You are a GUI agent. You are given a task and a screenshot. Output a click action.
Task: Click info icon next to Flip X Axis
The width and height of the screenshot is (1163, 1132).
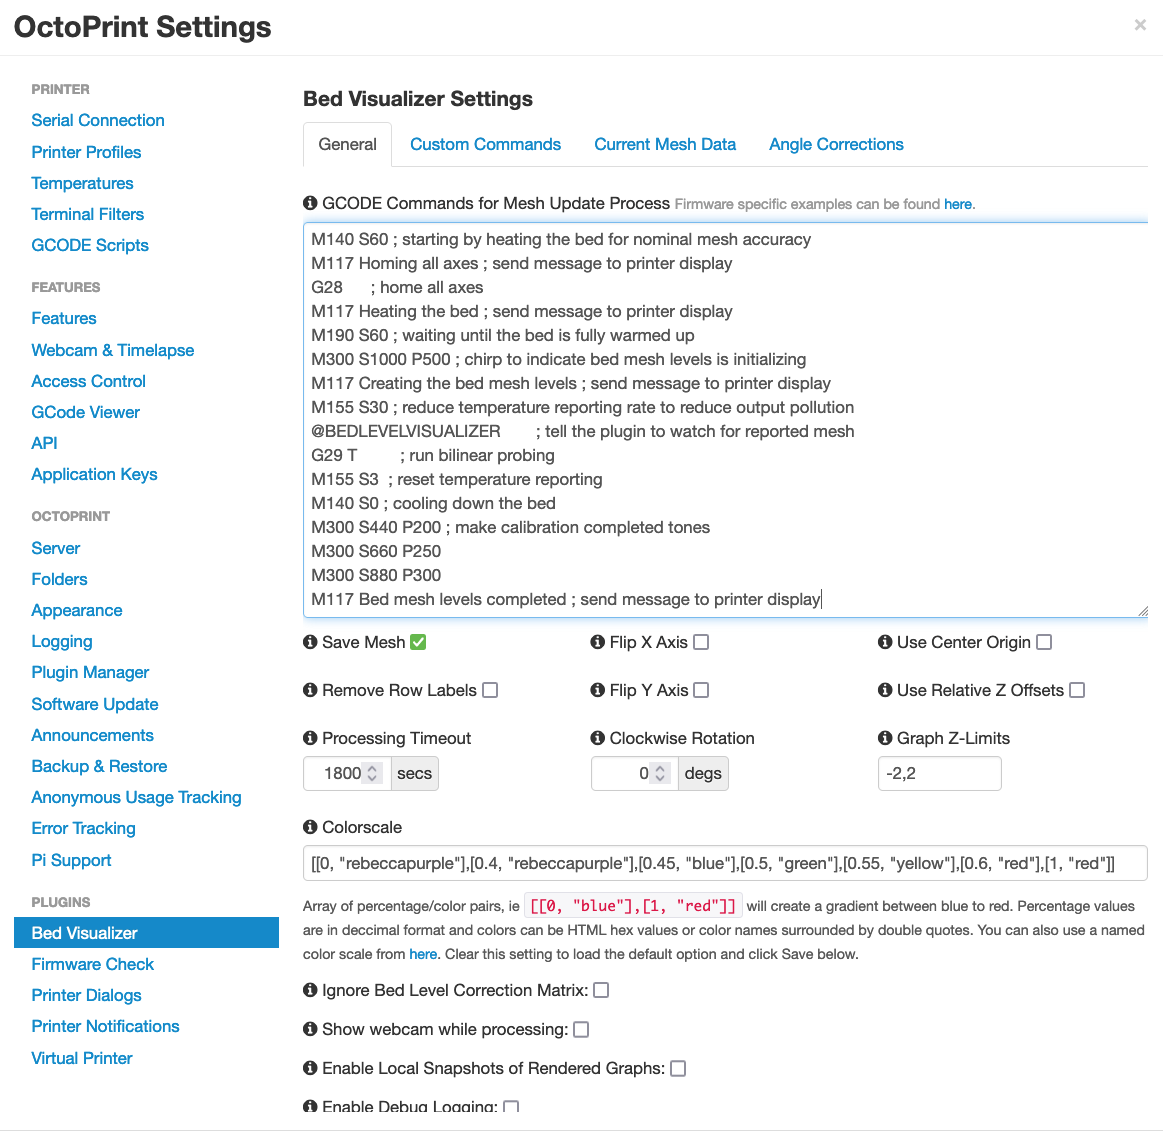(x=598, y=642)
